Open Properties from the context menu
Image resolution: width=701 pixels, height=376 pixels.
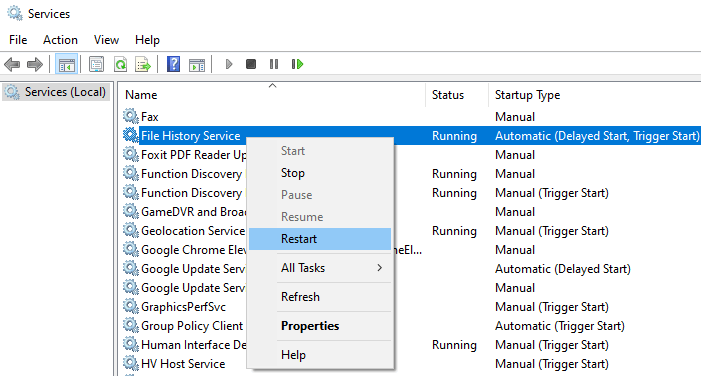pos(320,326)
